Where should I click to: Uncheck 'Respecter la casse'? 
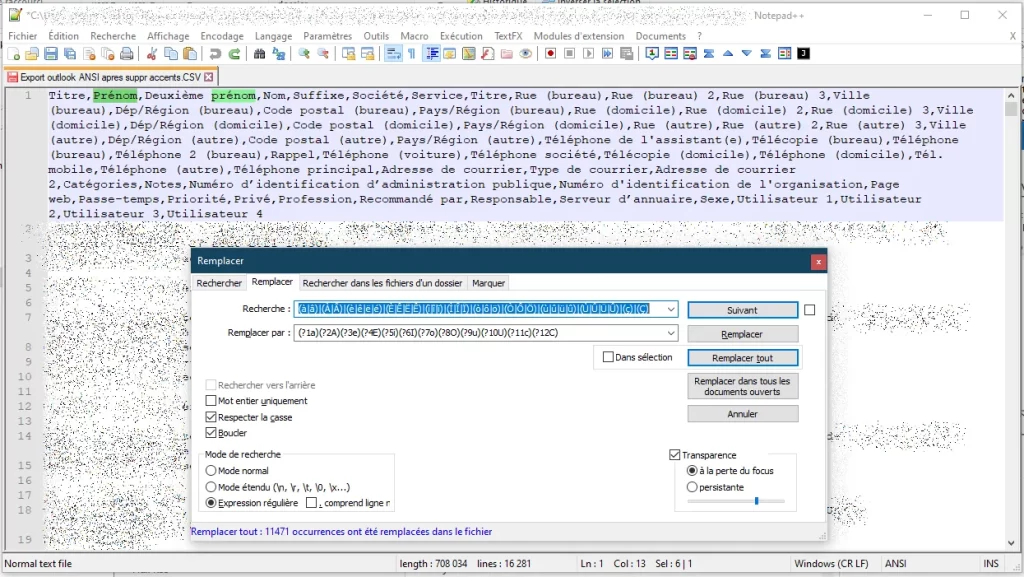[x=211, y=417]
